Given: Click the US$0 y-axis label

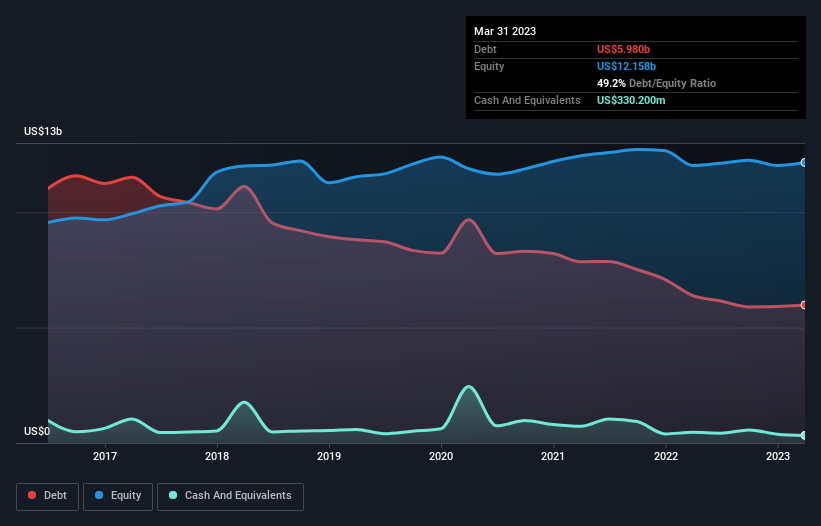Looking at the screenshot, I should (x=37, y=431).
